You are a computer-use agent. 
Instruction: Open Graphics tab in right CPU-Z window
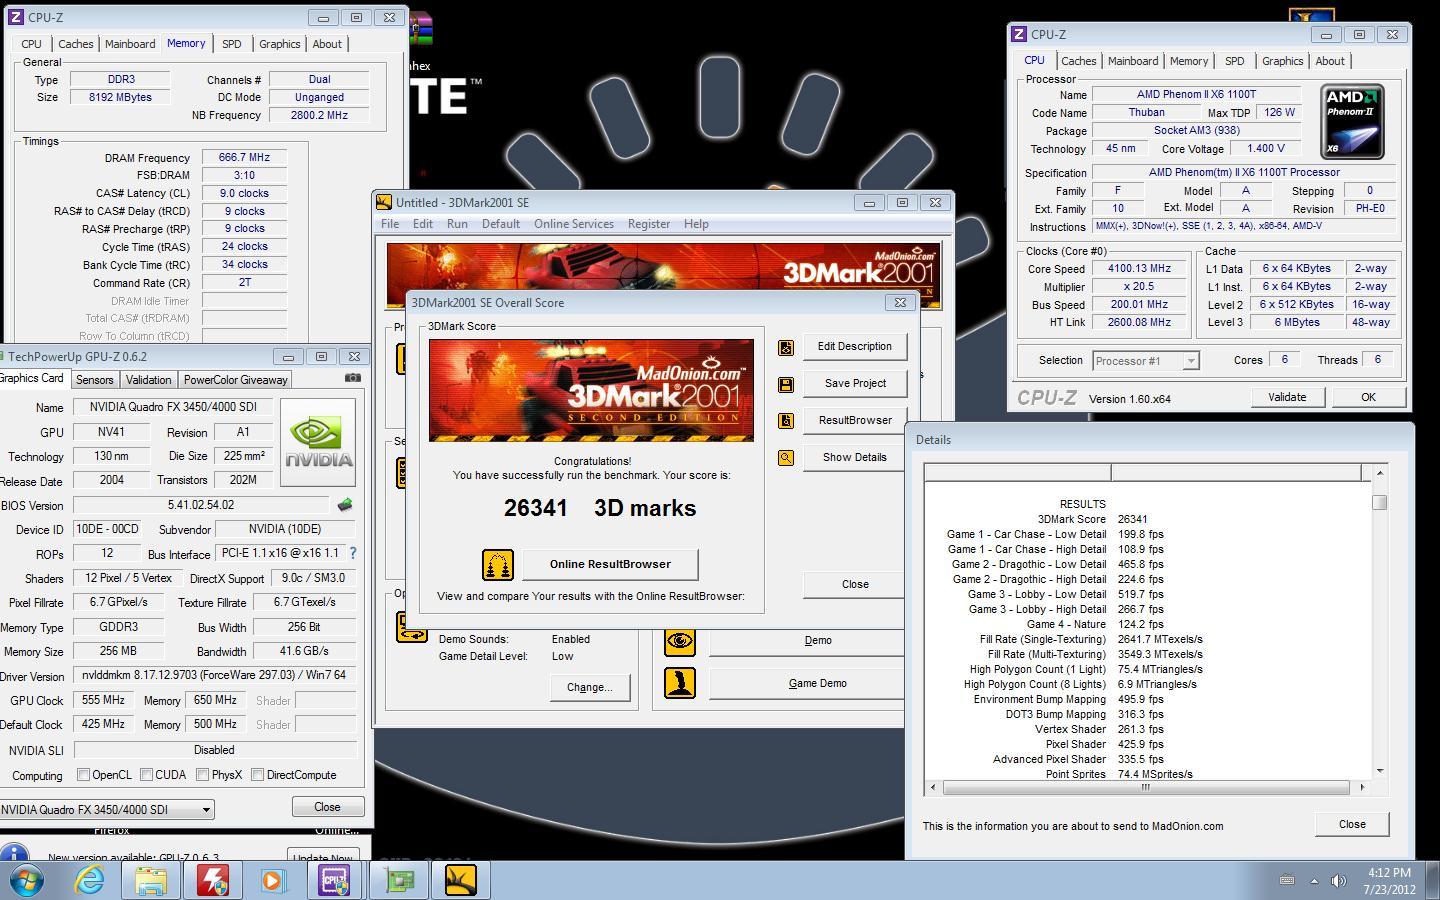1282,61
